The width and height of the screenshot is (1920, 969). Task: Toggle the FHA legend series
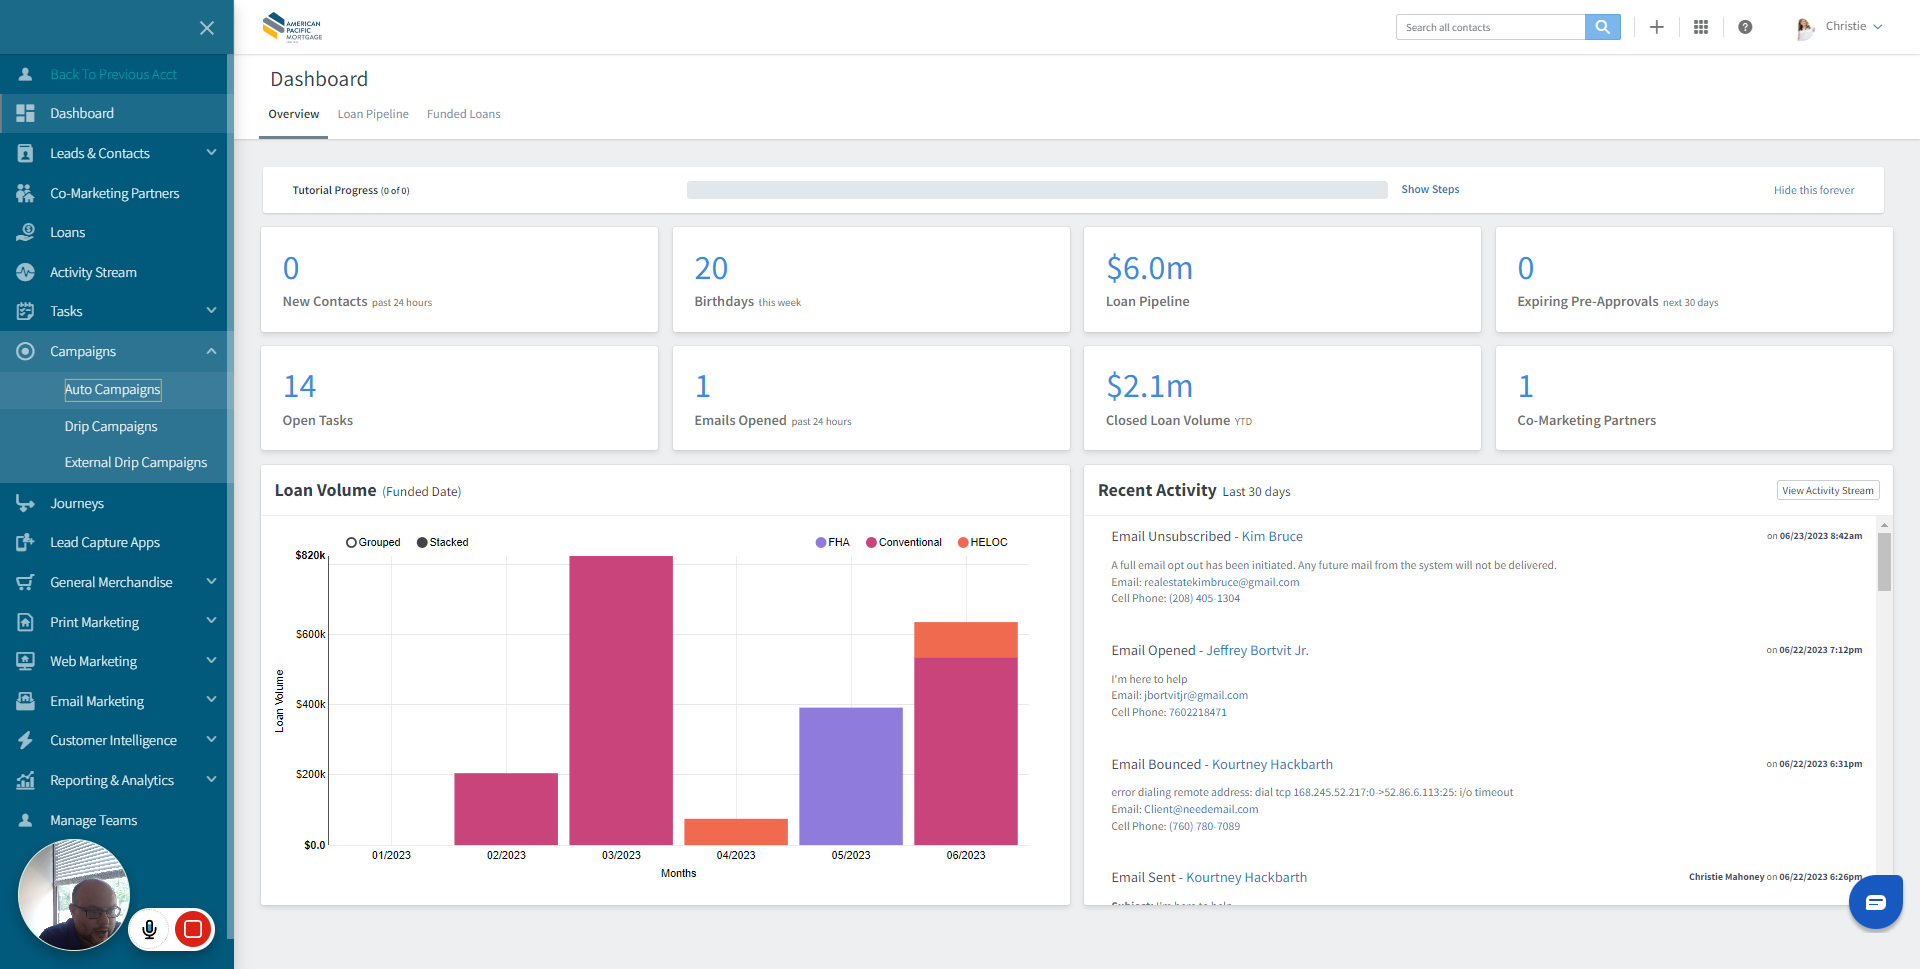click(832, 542)
